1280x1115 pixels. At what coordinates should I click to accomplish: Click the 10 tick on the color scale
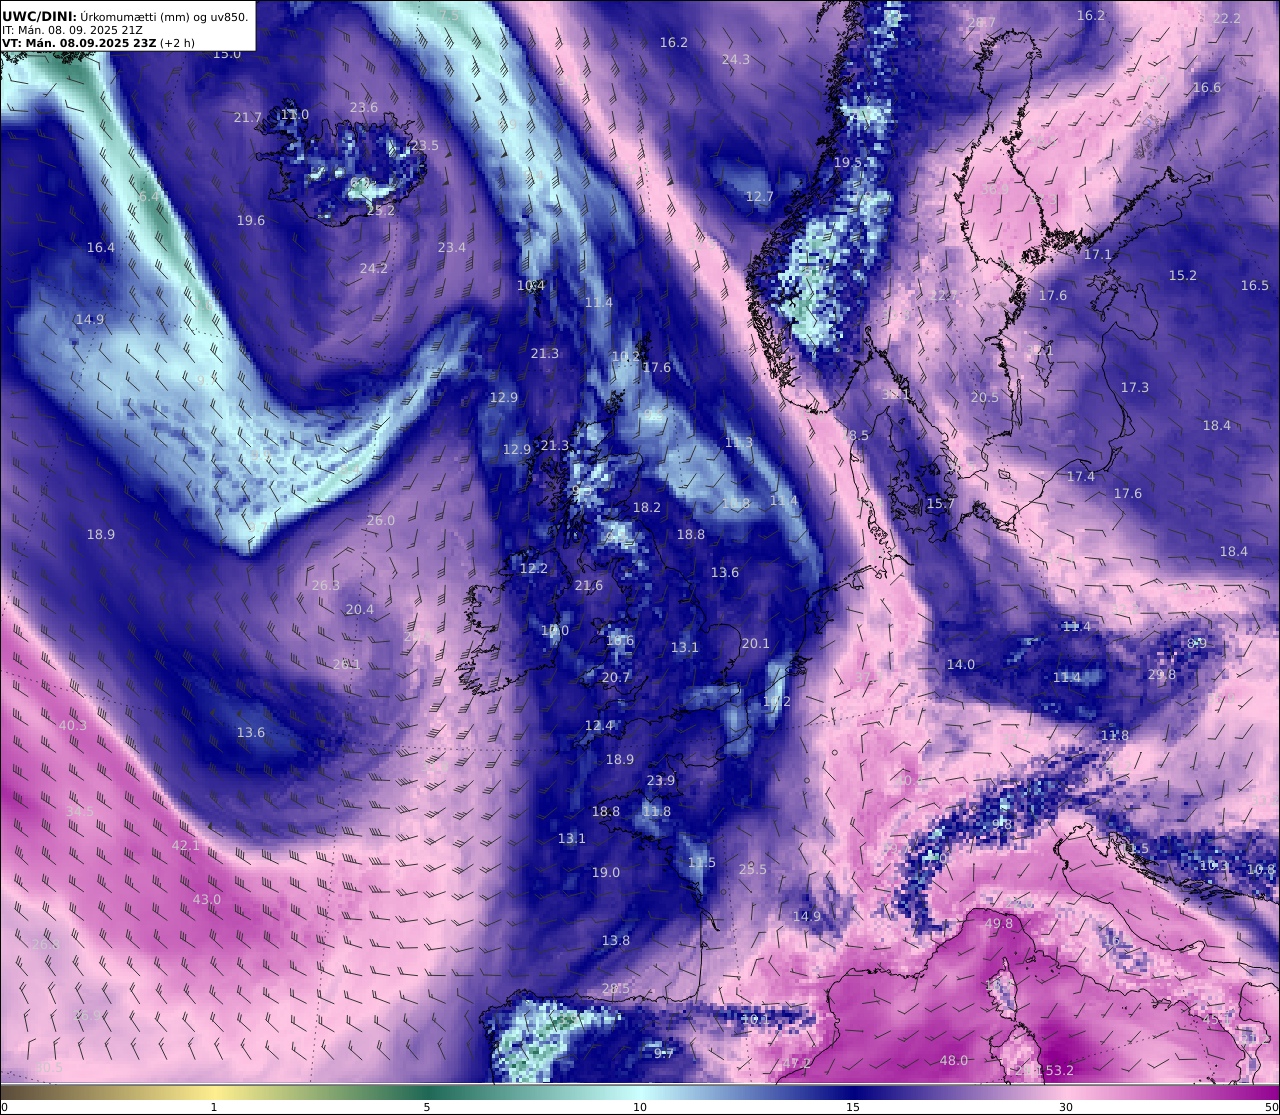pos(640,1107)
